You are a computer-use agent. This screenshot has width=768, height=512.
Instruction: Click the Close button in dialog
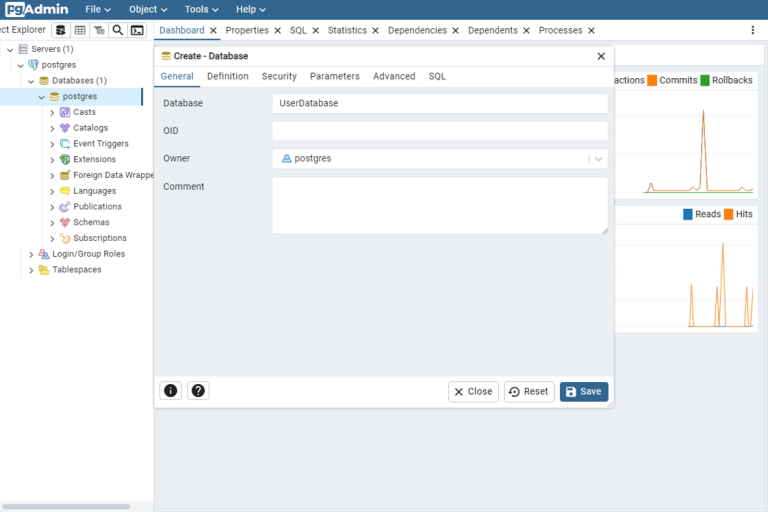(x=473, y=391)
